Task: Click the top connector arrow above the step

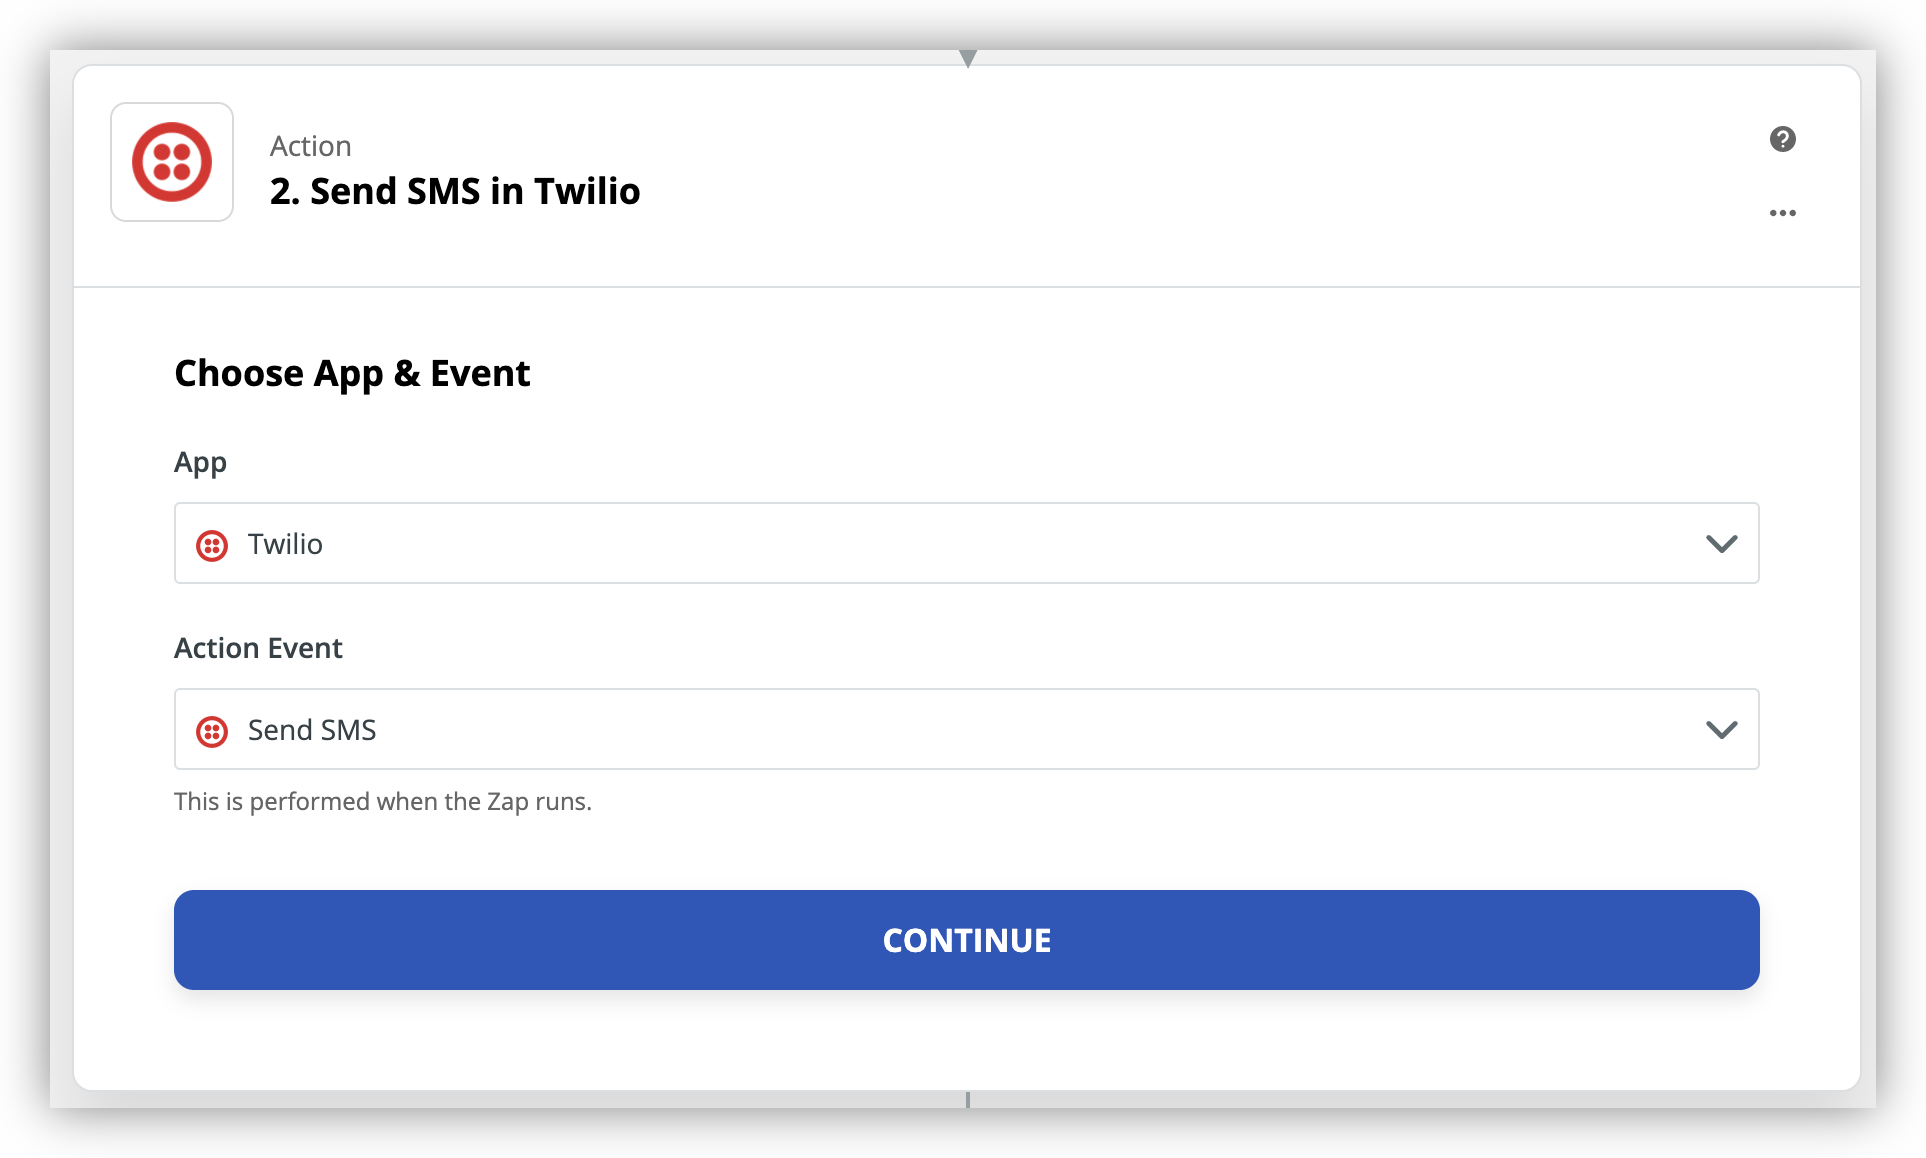Action: point(967,58)
